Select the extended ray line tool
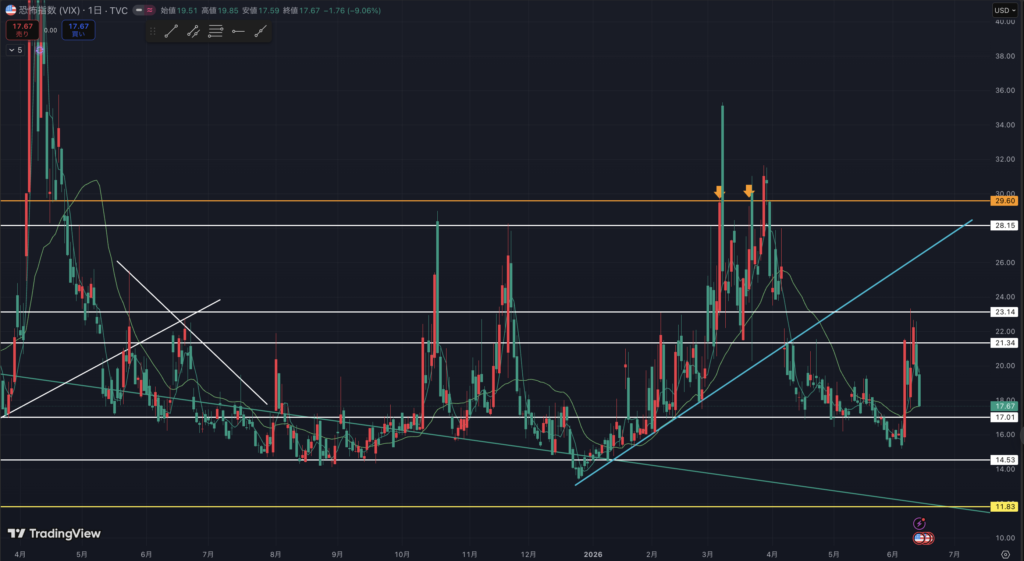 point(260,31)
